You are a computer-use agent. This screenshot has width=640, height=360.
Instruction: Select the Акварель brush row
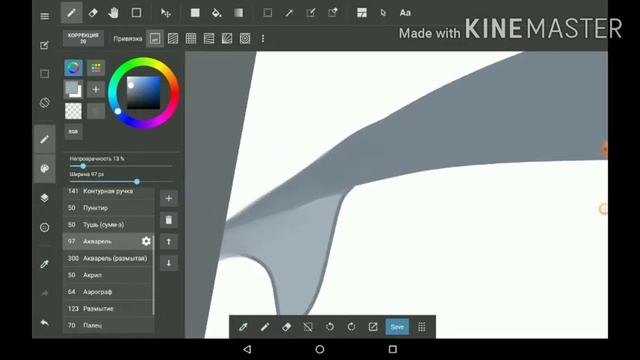[108, 241]
